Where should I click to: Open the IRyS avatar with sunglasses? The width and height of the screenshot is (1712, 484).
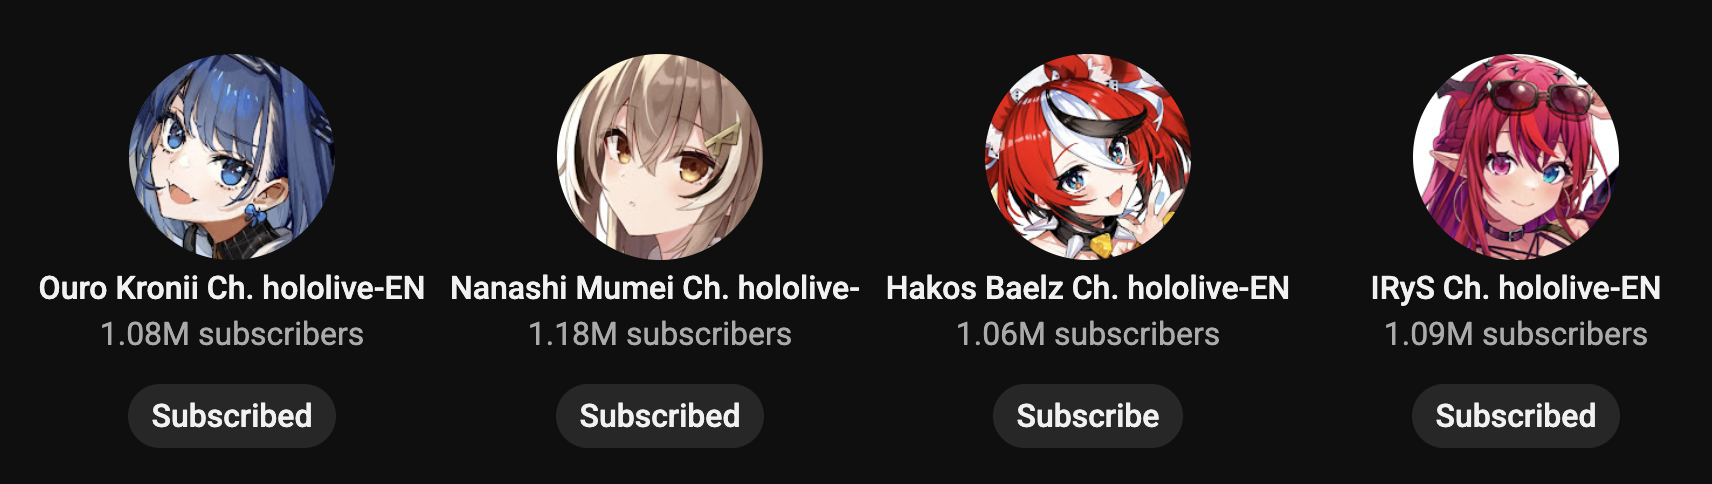pyautogui.click(x=1516, y=157)
